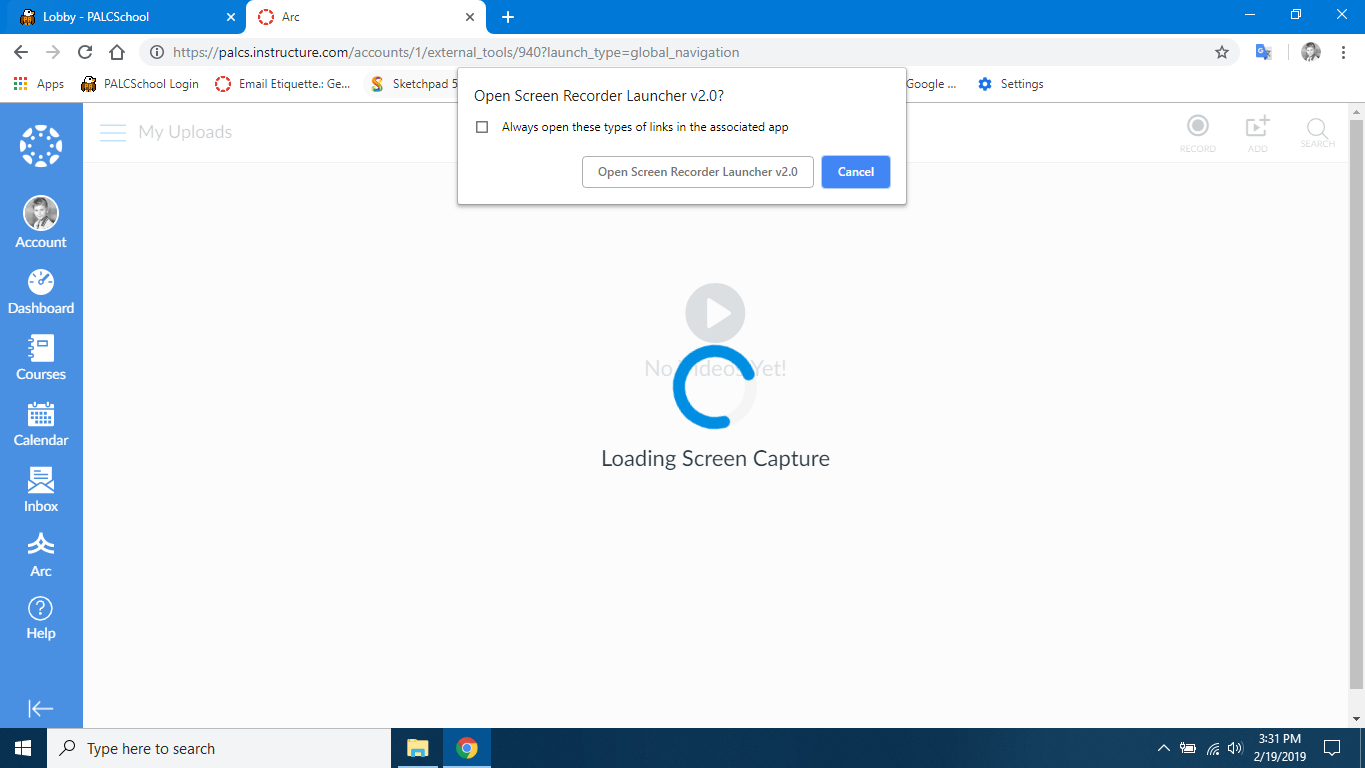The height and width of the screenshot is (768, 1365).
Task: Click Chrome icon in taskbar
Action: coord(467,748)
